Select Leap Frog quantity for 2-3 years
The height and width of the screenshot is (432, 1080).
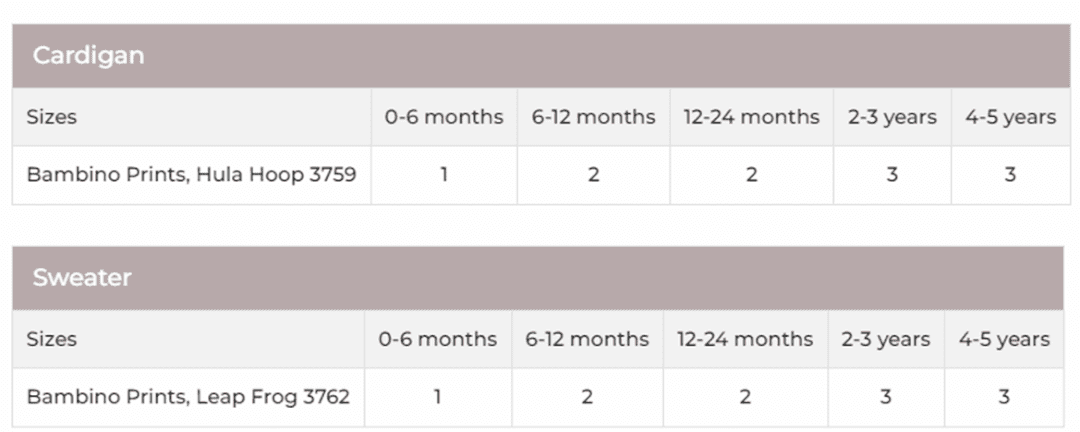[x=885, y=397]
